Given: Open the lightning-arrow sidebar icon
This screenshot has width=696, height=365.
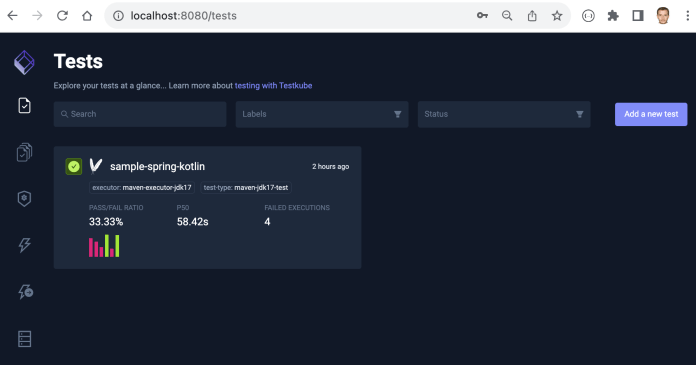Looking at the screenshot, I should 25,292.
